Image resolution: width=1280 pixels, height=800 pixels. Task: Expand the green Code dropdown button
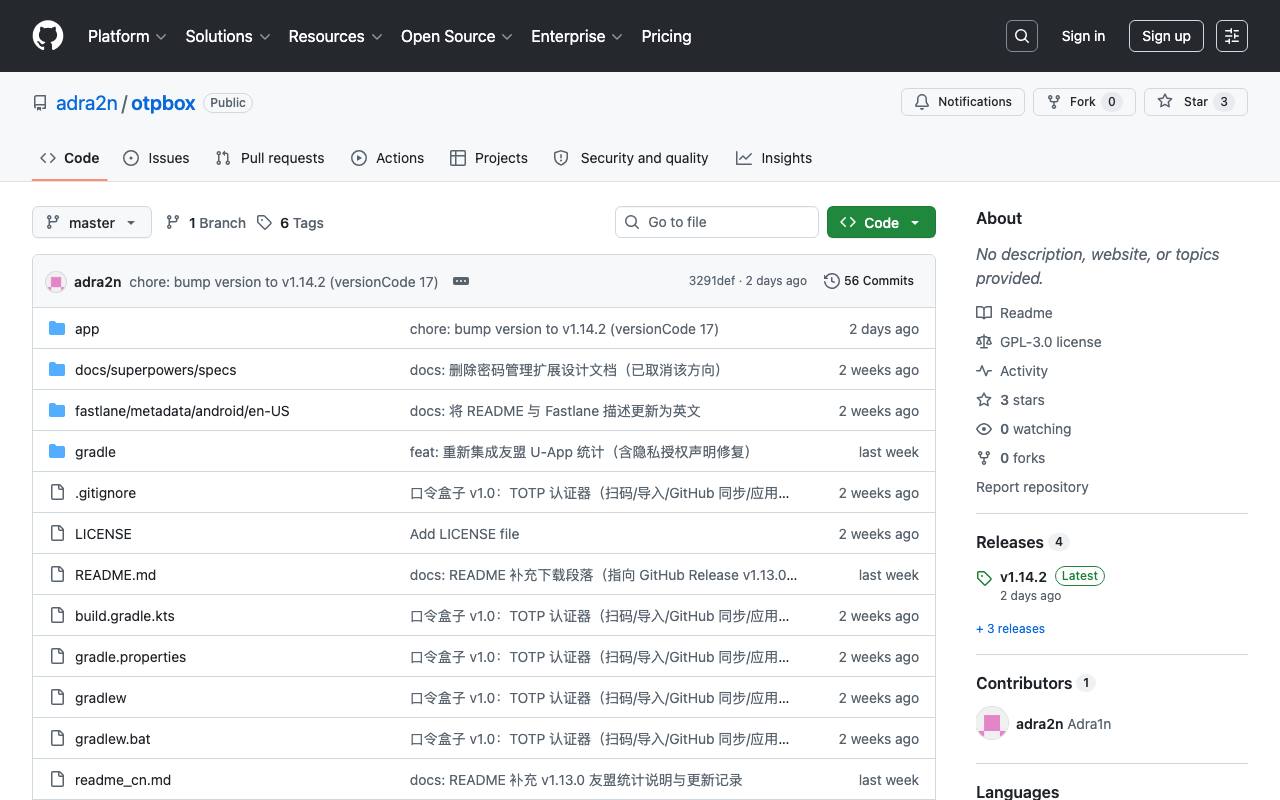coord(881,222)
